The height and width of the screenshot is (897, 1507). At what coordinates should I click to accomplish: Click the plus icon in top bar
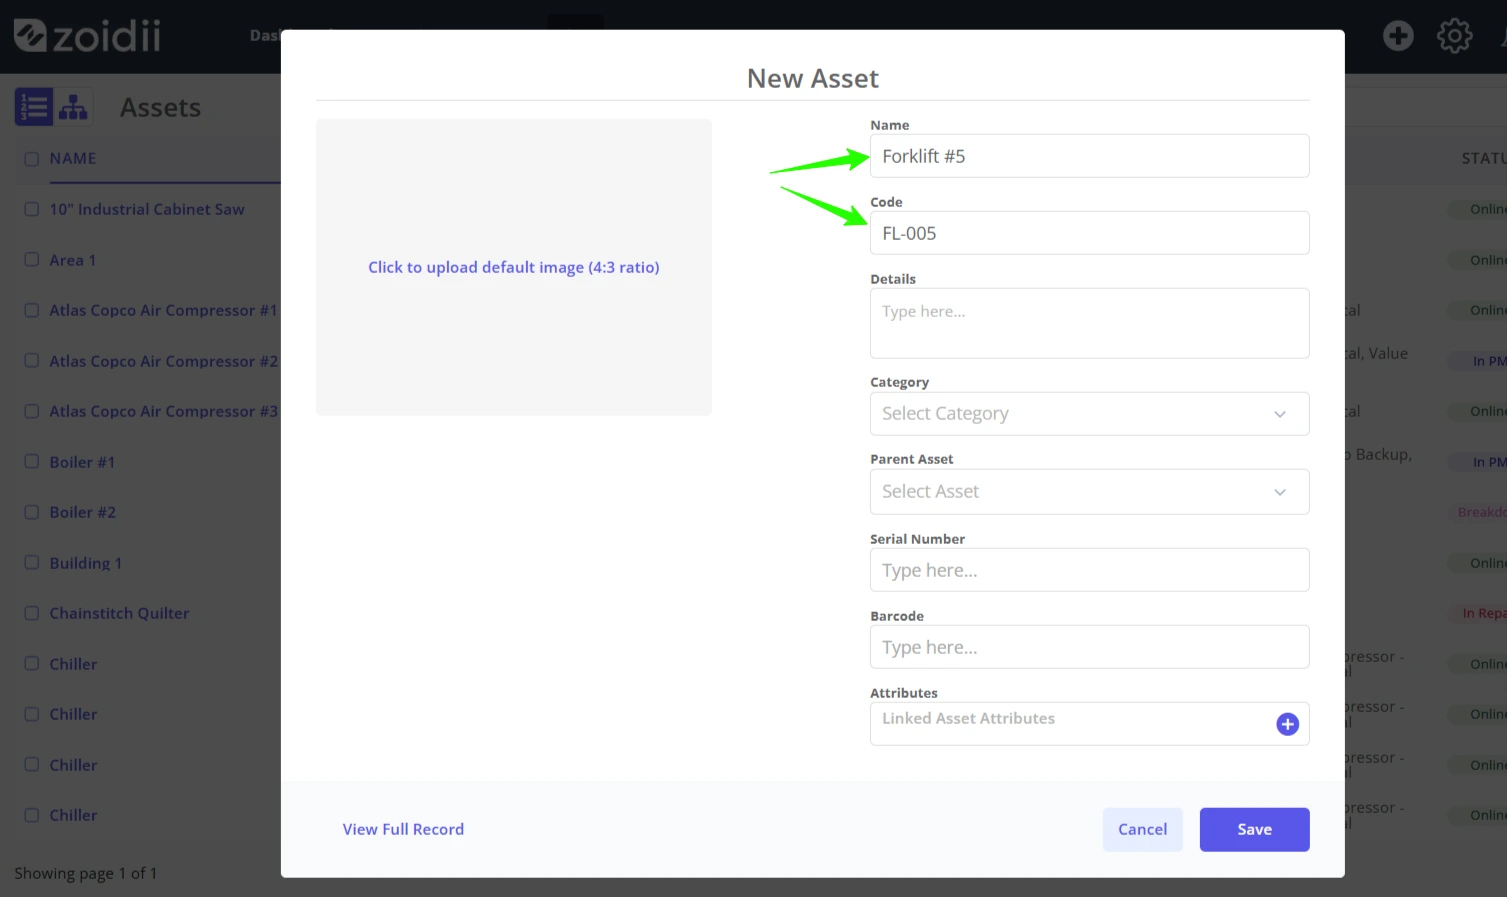click(x=1398, y=36)
